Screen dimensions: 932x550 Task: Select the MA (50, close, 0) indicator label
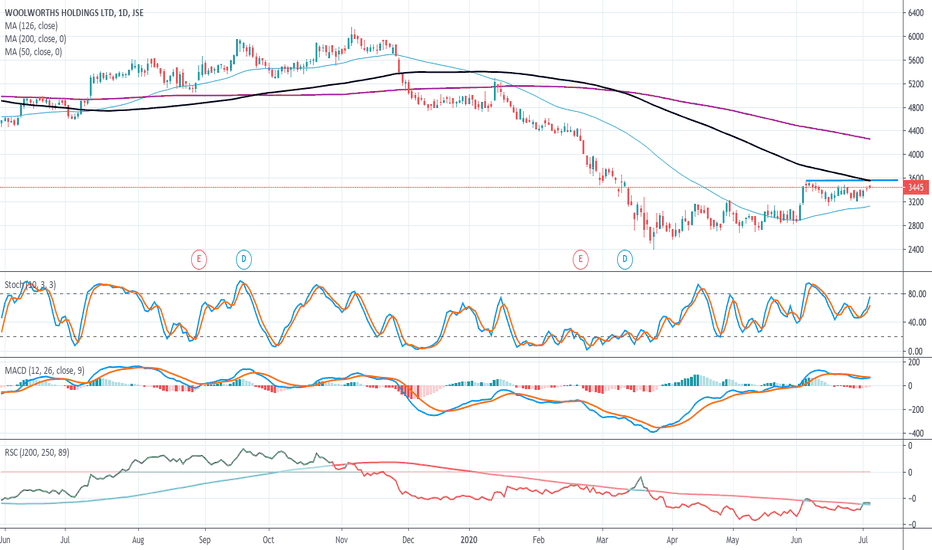click(33, 52)
